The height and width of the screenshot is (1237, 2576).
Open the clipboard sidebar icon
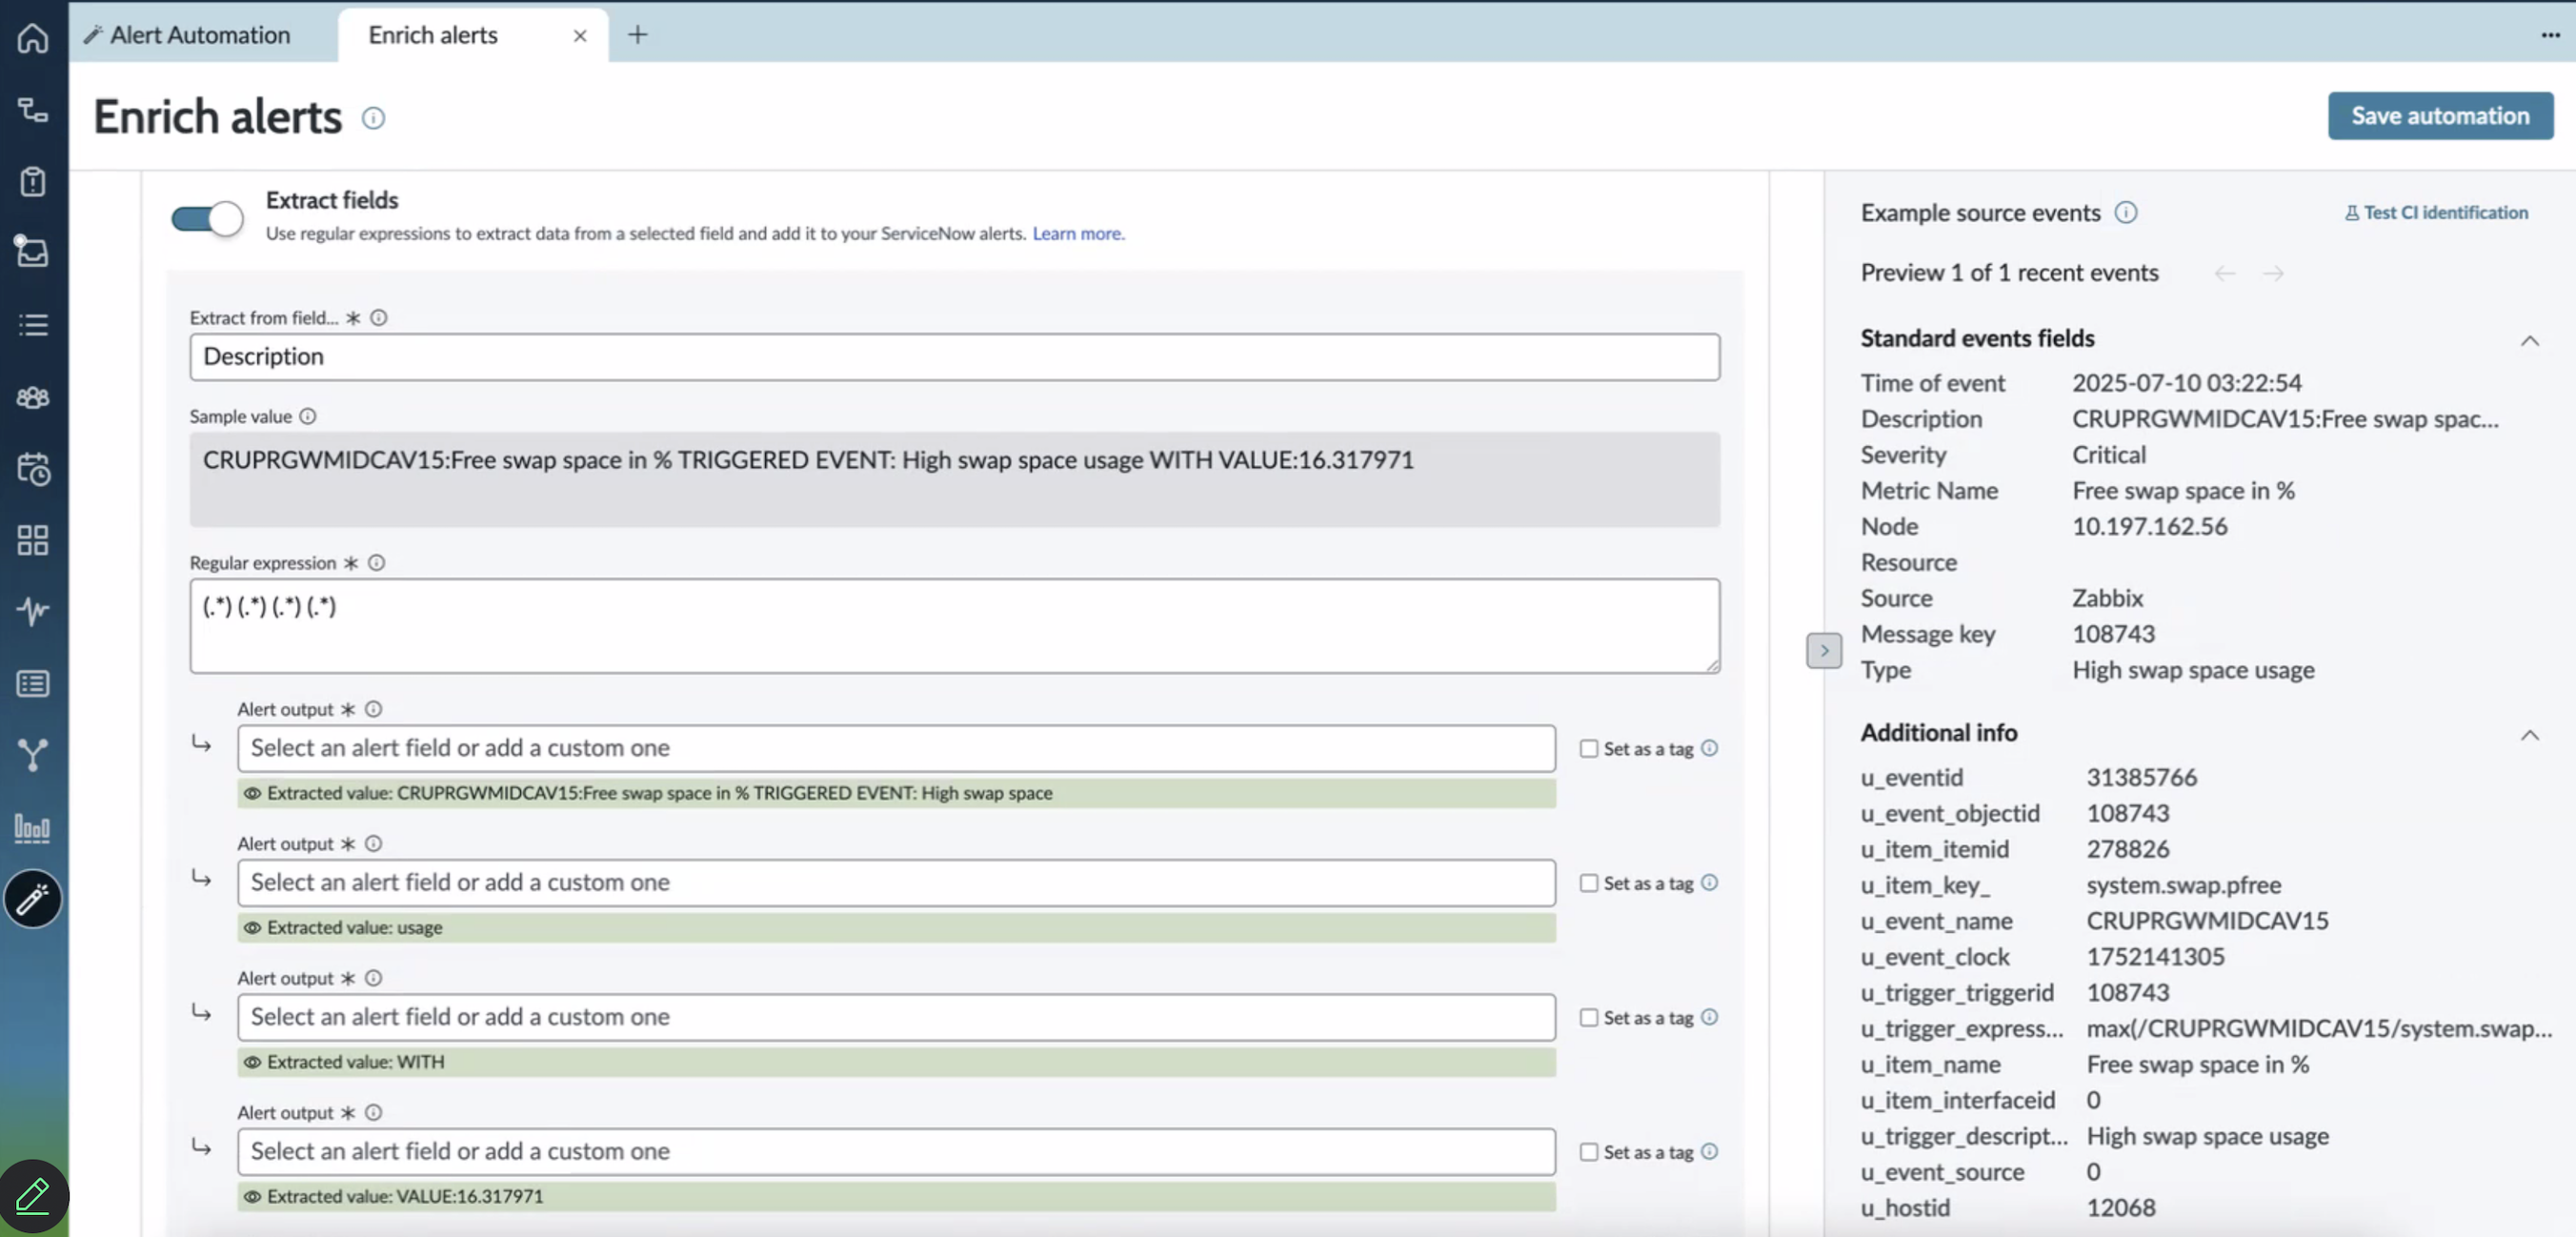pyautogui.click(x=33, y=181)
